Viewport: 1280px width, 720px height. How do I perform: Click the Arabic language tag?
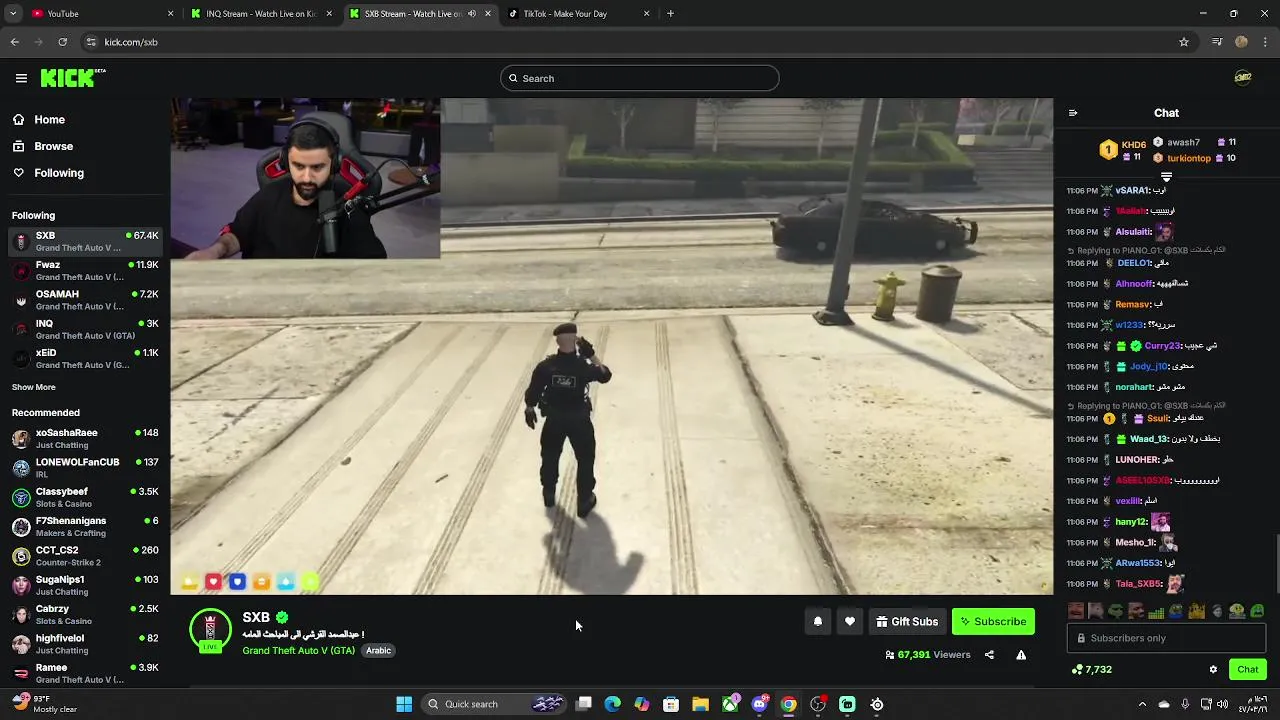pos(378,650)
